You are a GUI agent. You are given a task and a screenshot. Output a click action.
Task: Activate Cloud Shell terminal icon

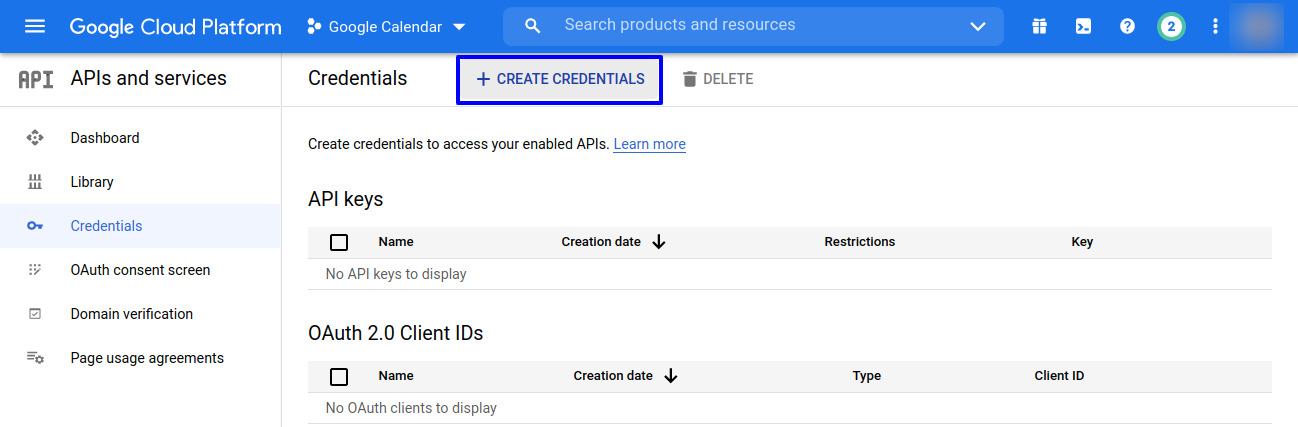tap(1083, 27)
